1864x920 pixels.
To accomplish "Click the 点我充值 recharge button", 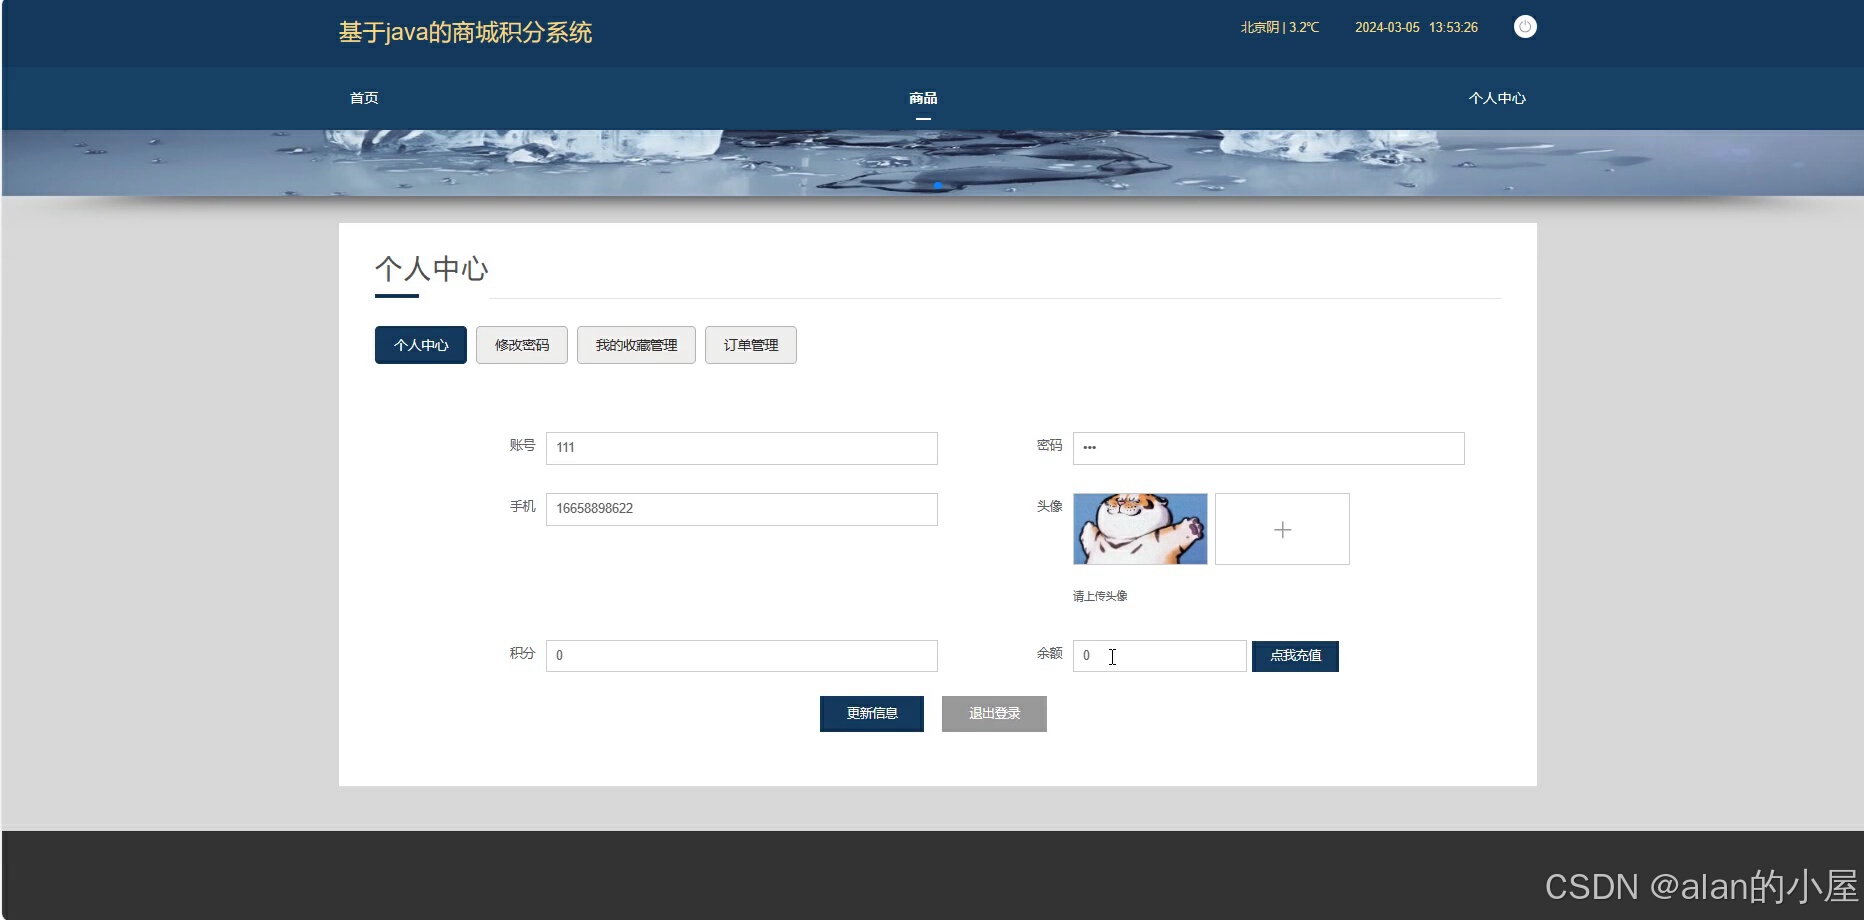I will [1295, 656].
